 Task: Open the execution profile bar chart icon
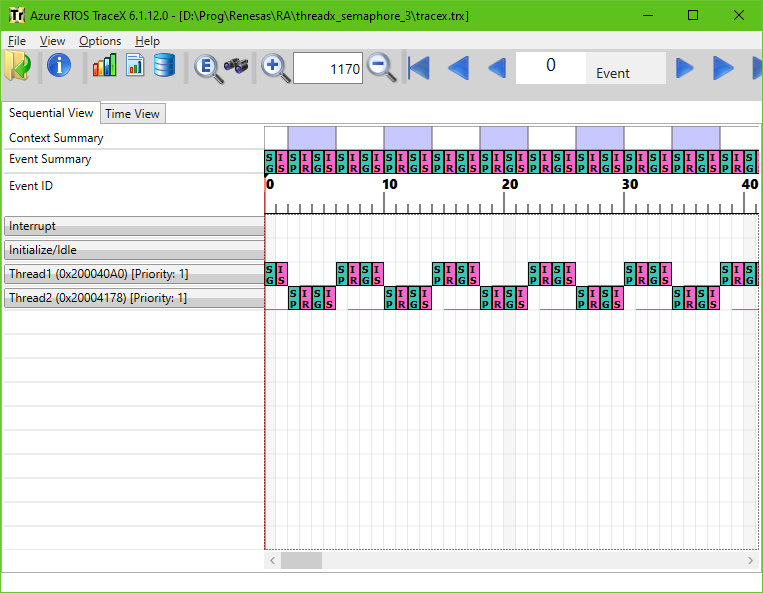point(105,65)
